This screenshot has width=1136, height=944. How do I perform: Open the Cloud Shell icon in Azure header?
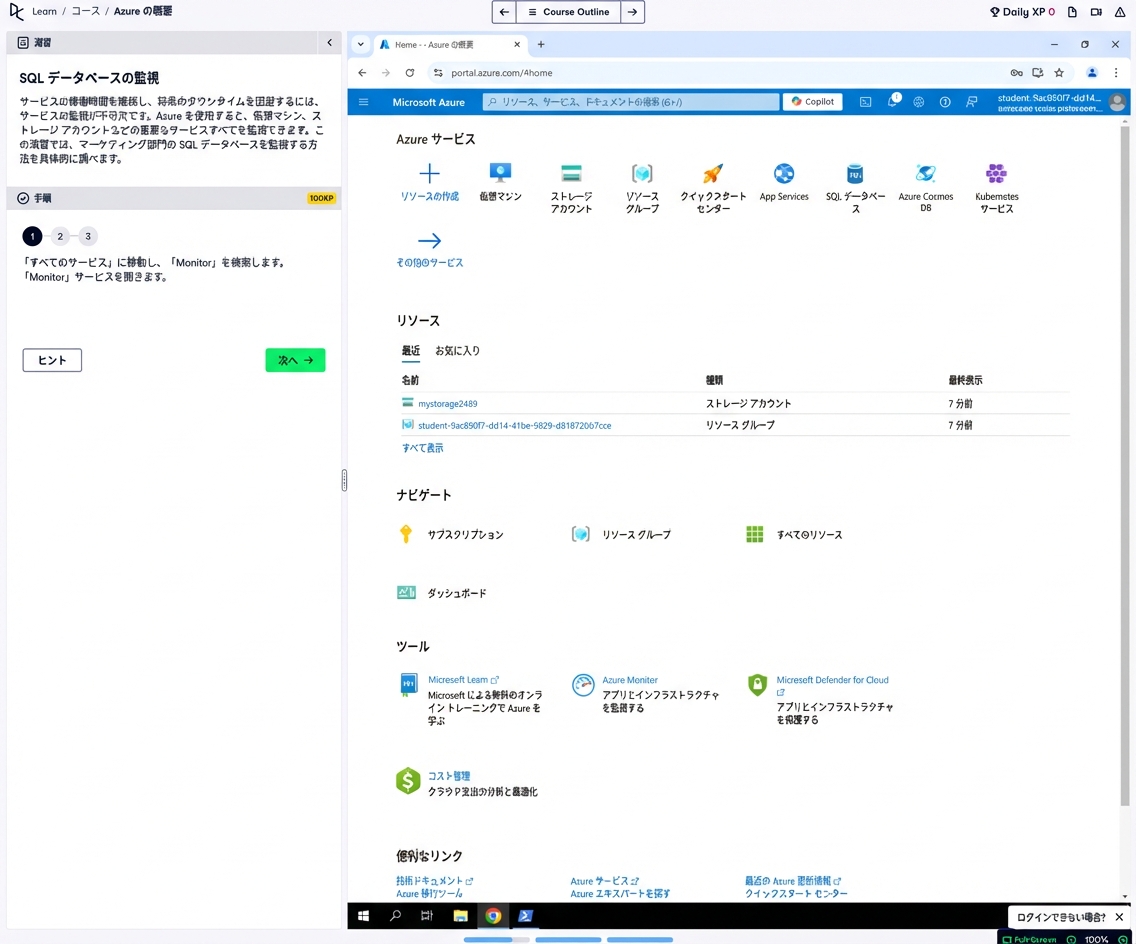pyautogui.click(x=865, y=102)
